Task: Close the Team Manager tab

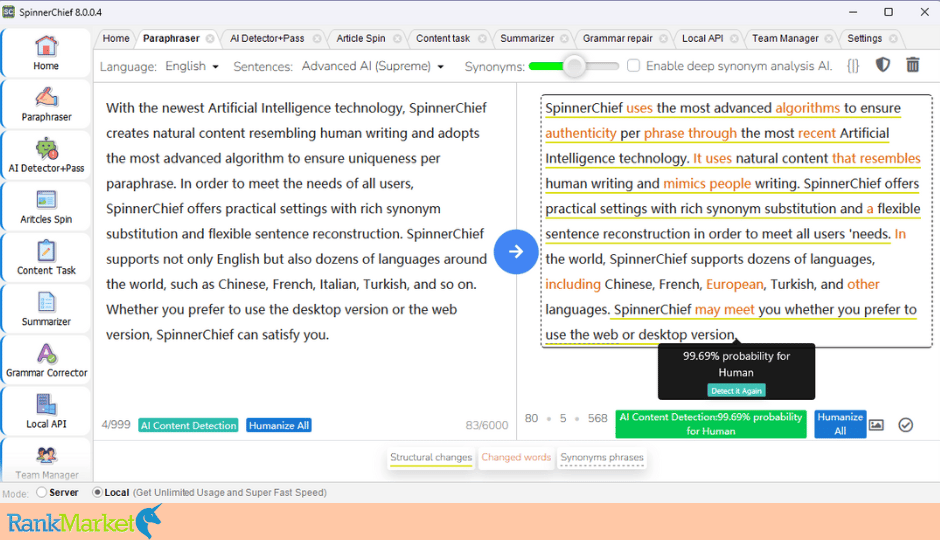Action: click(x=828, y=38)
